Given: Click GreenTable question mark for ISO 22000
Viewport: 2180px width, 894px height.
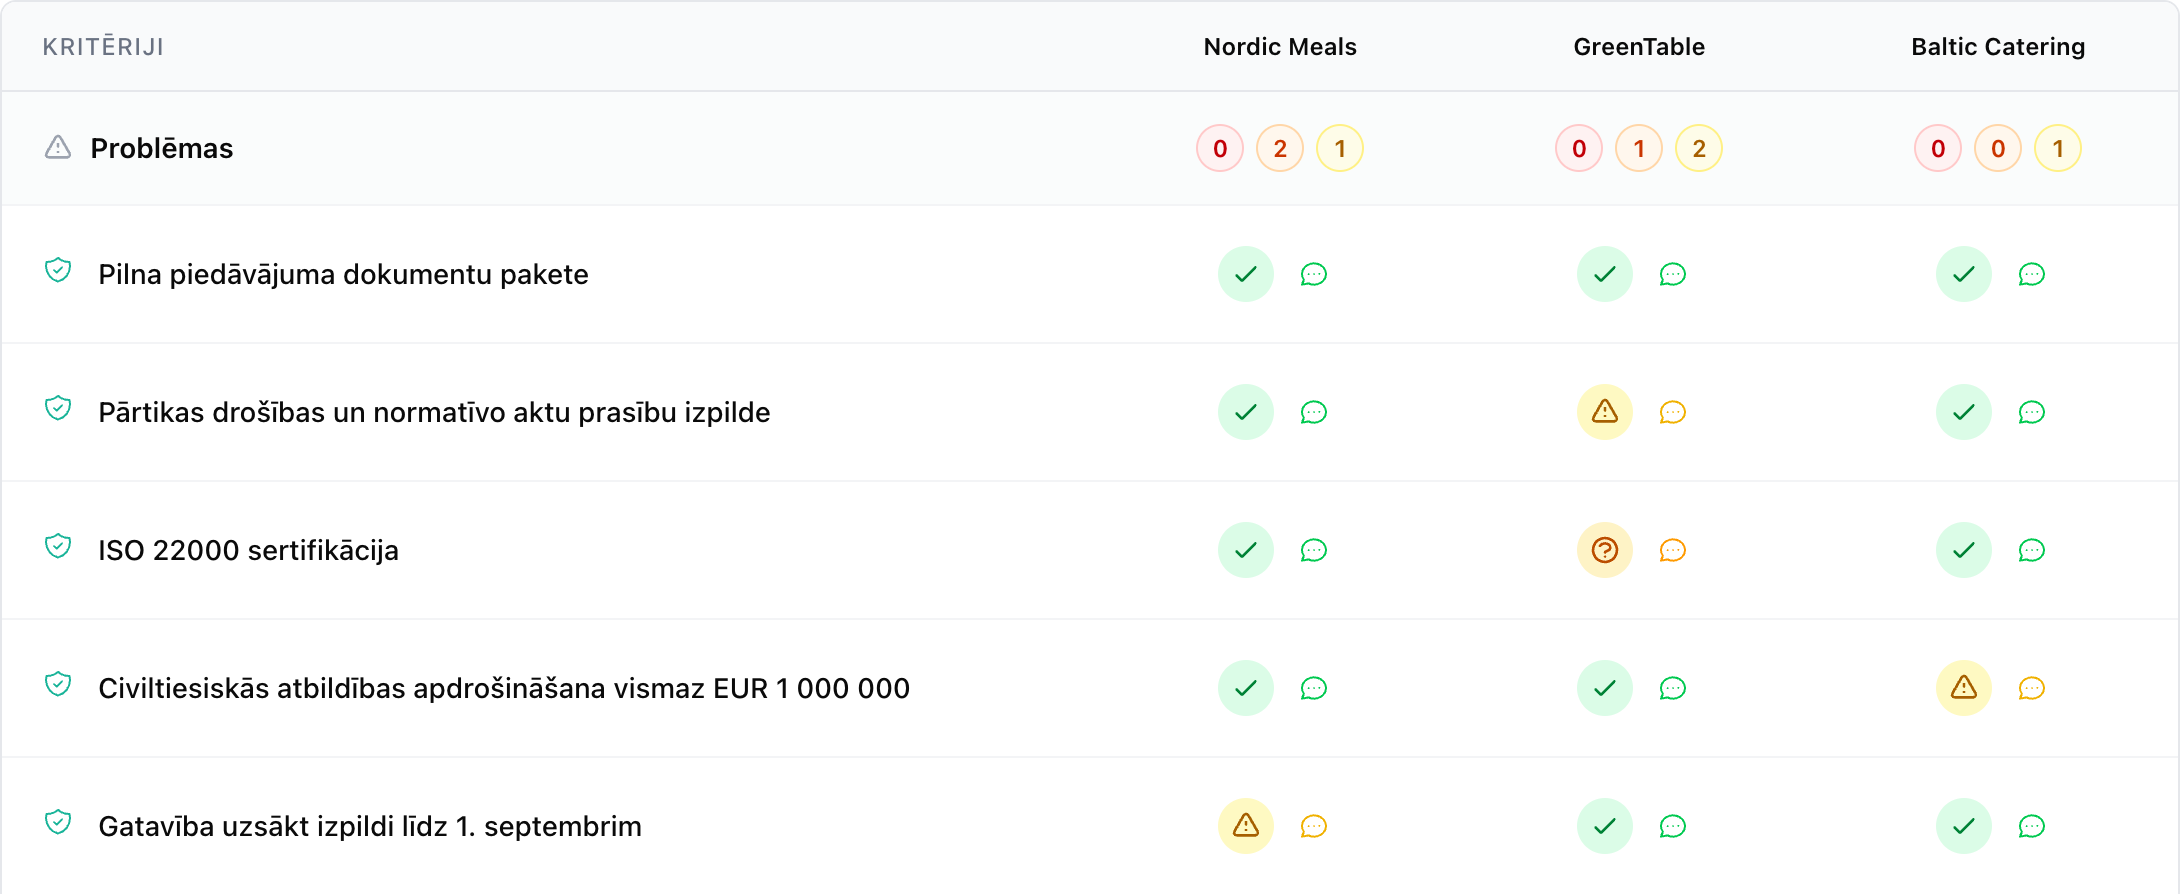Looking at the screenshot, I should point(1604,550).
